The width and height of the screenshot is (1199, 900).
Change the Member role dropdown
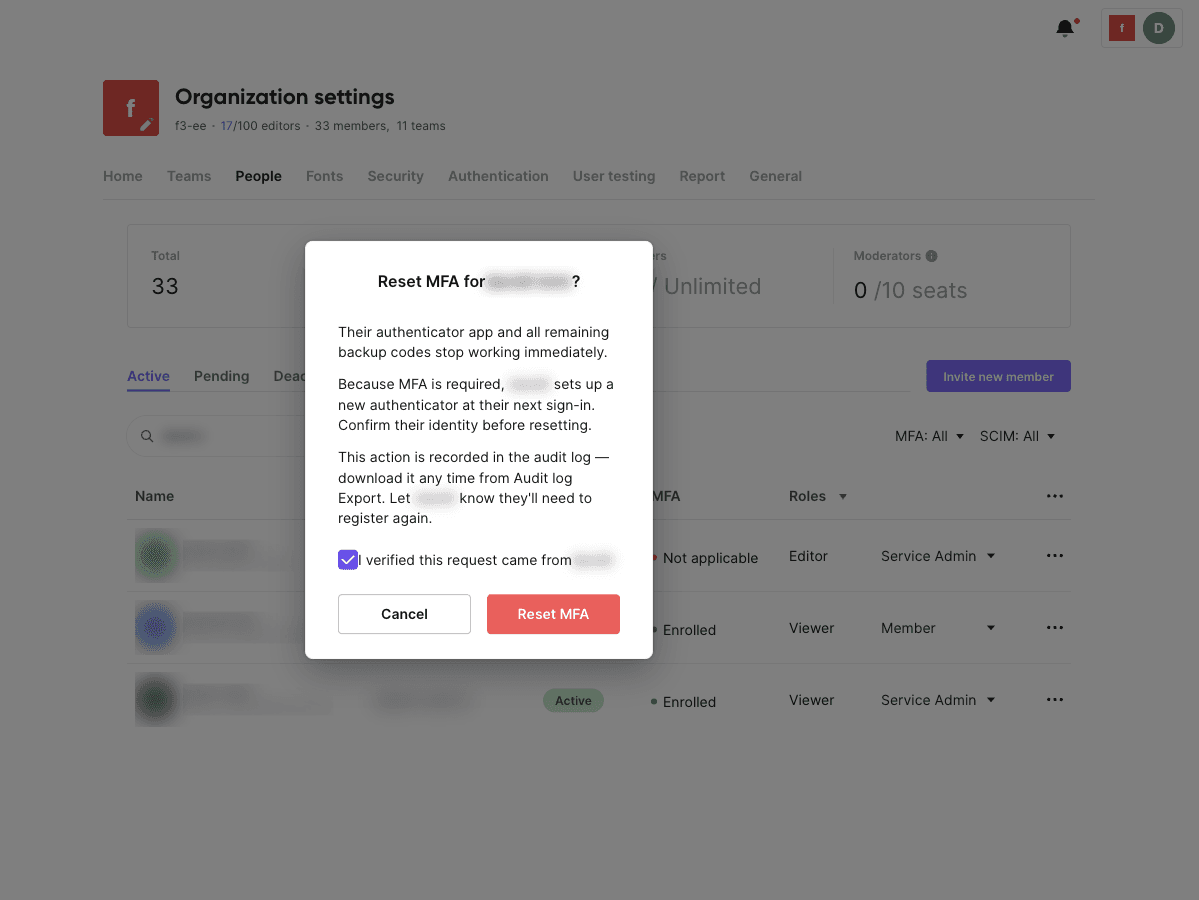pos(937,628)
